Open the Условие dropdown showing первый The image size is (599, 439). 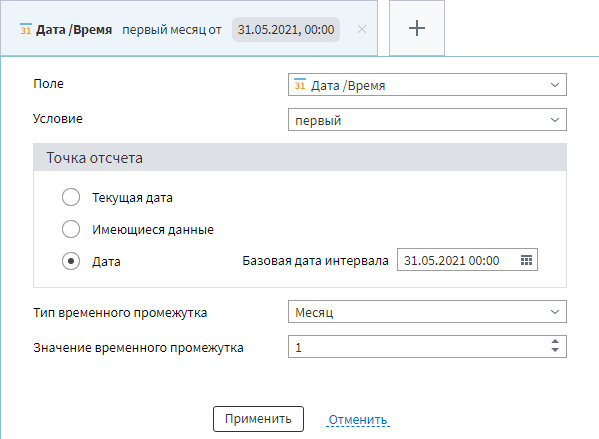point(427,120)
